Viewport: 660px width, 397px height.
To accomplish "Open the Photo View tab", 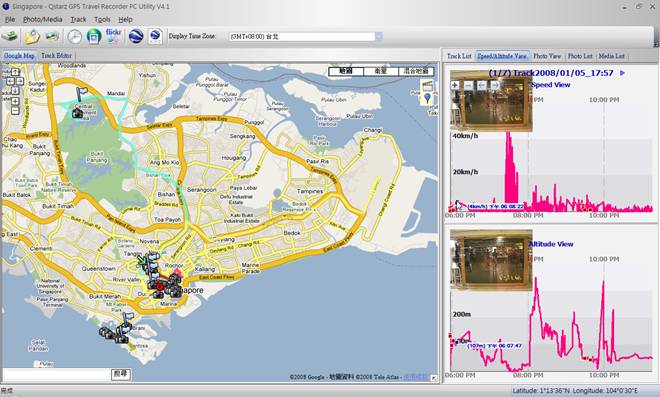I will (547, 56).
